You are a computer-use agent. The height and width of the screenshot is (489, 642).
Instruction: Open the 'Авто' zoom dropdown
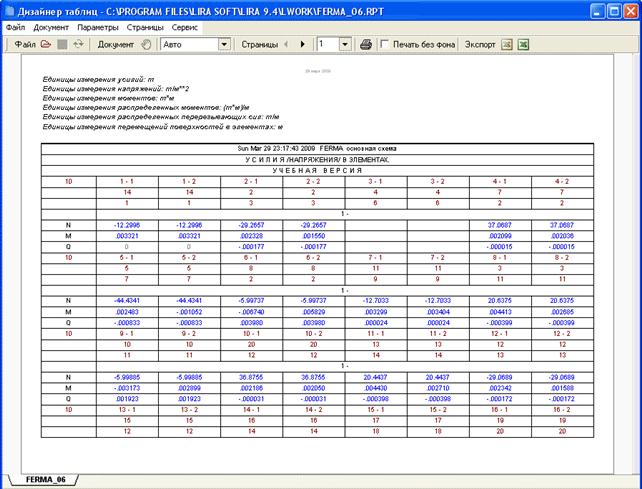[224, 44]
